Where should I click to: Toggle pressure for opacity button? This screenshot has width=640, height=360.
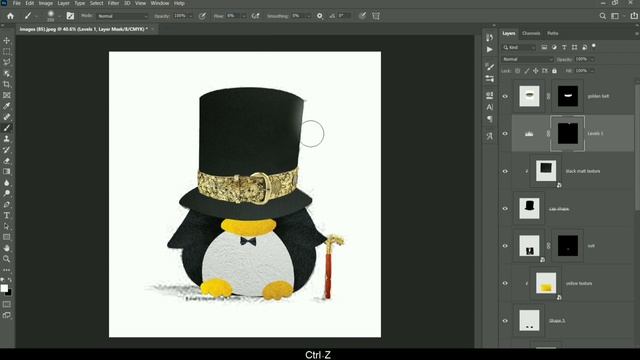point(202,16)
